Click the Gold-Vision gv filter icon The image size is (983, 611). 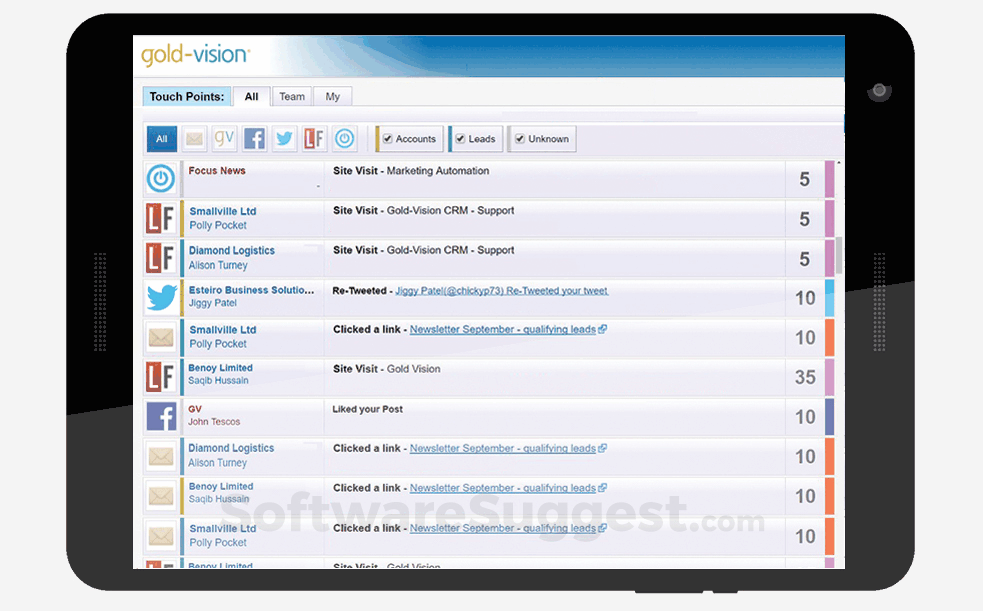pos(224,138)
